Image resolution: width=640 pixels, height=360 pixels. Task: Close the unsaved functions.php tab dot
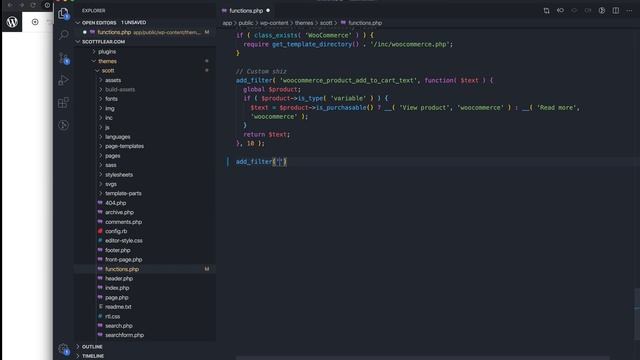tap(268, 11)
